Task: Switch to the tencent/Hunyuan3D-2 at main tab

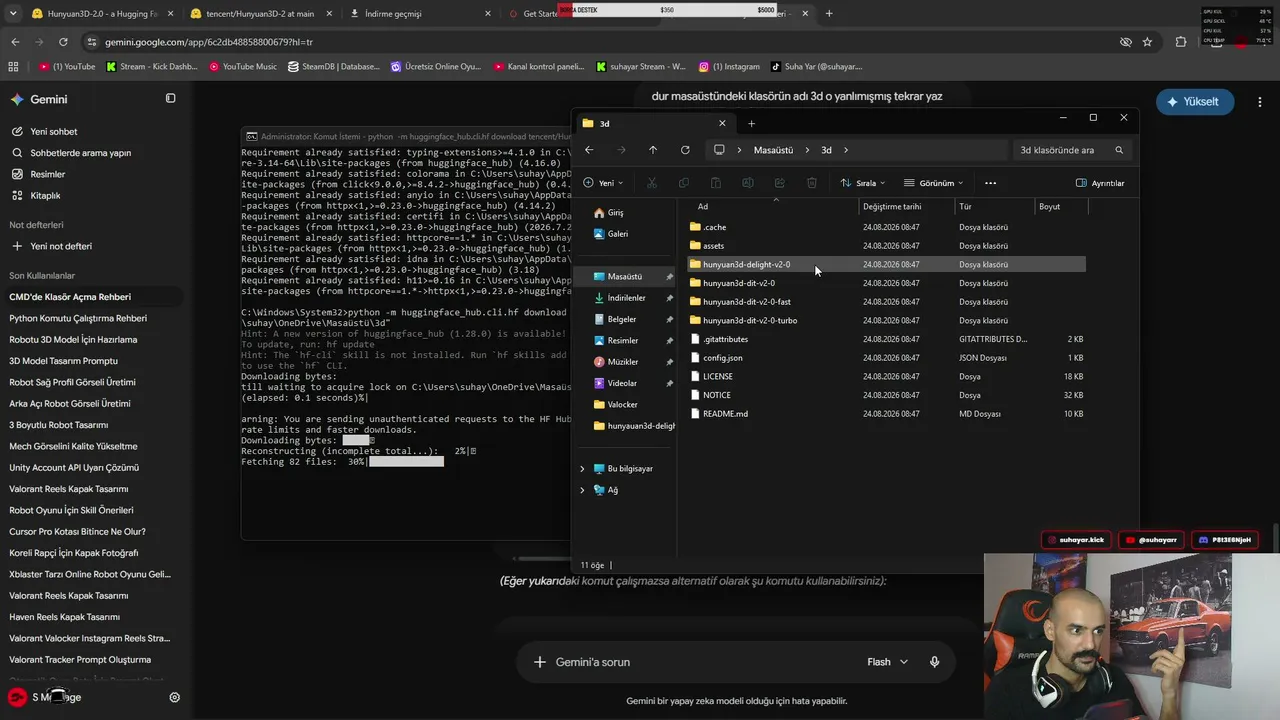Action: [x=264, y=14]
